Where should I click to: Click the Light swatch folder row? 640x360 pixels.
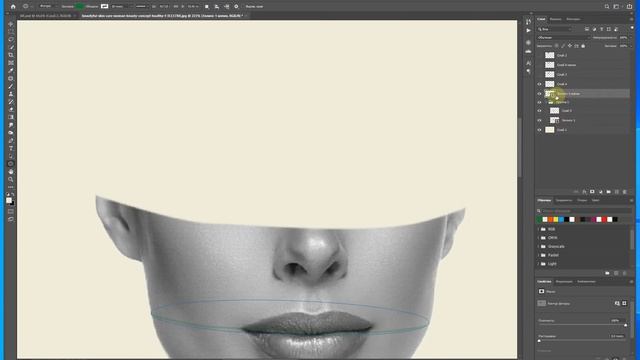(584, 264)
